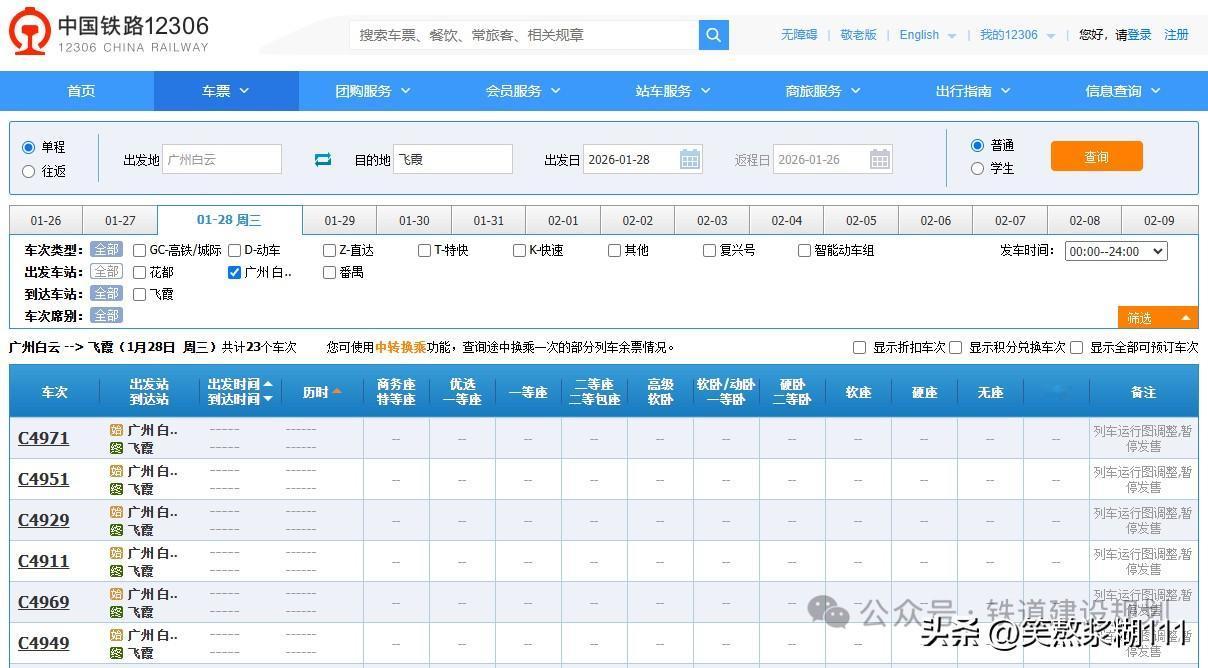
Task: Focus the 出发地 departure station field
Action: pyautogui.click(x=222, y=159)
